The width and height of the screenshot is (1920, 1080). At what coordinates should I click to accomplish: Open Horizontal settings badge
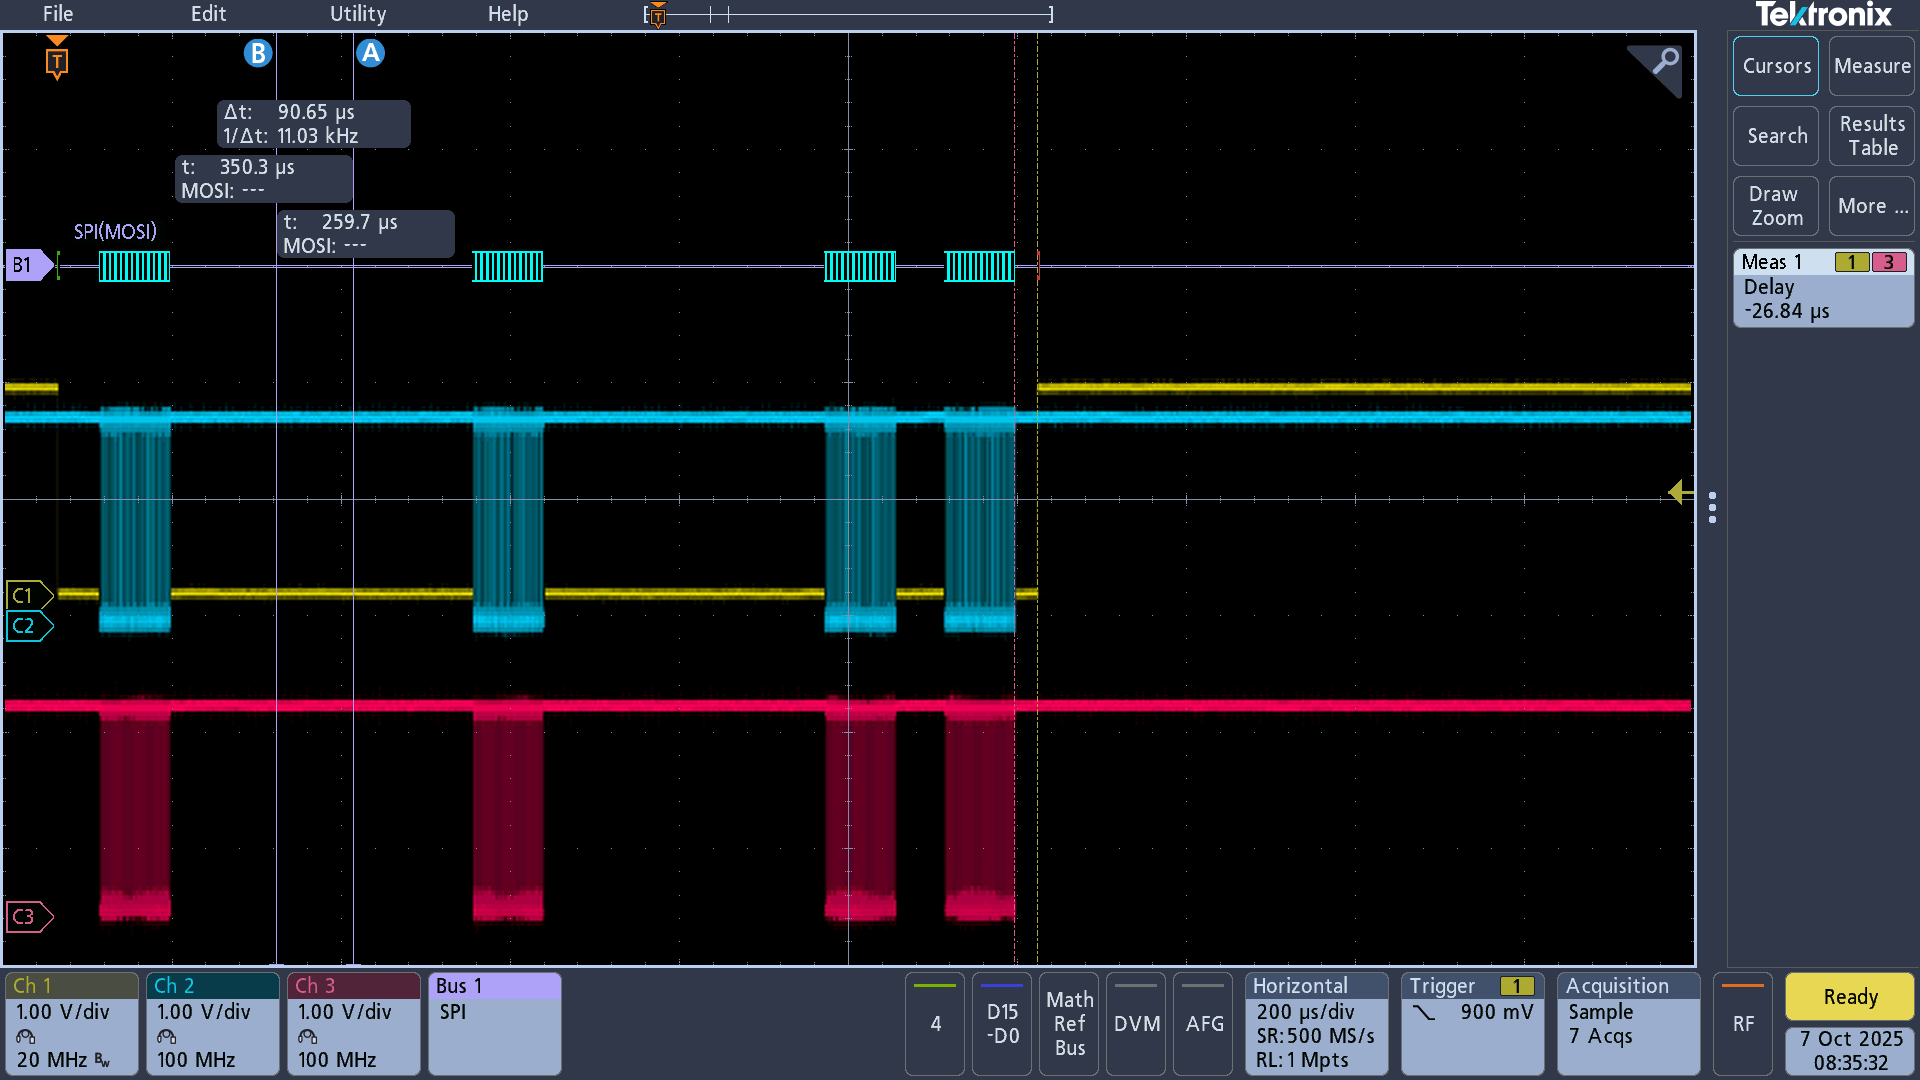[x=1317, y=1023]
